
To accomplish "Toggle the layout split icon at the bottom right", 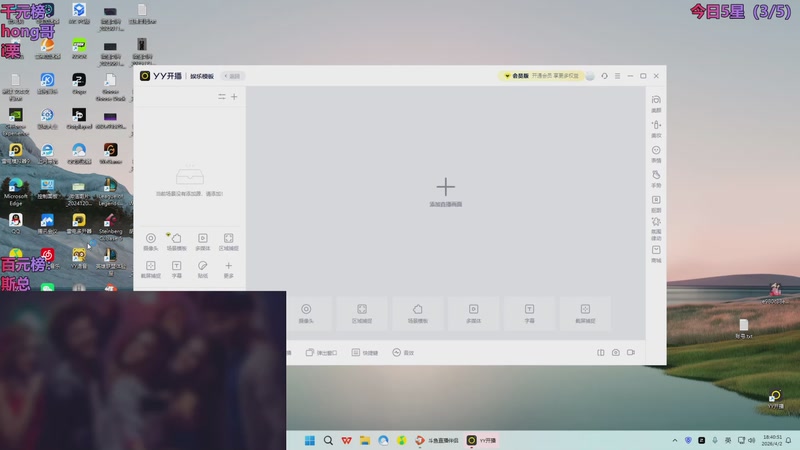I will [x=601, y=353].
